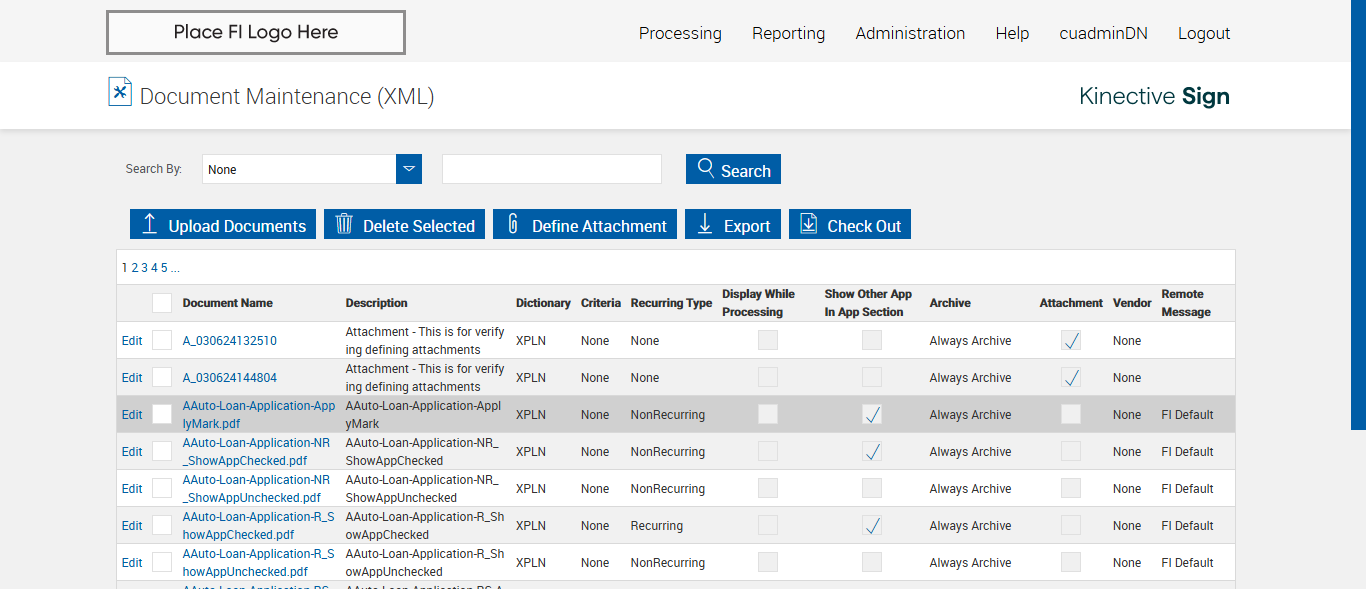Click the Document Maintenance page icon
Viewport: 1366px width, 589px height.
pyautogui.click(x=120, y=92)
